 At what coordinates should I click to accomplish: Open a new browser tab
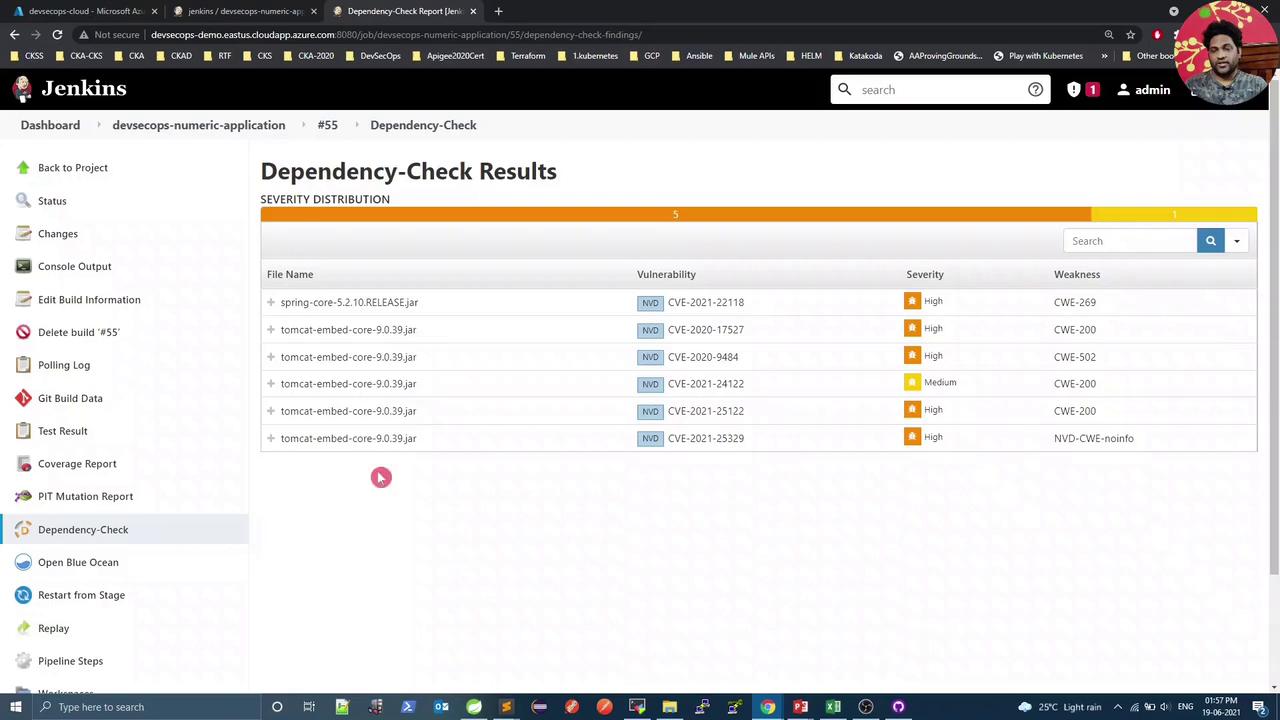pyautogui.click(x=498, y=11)
